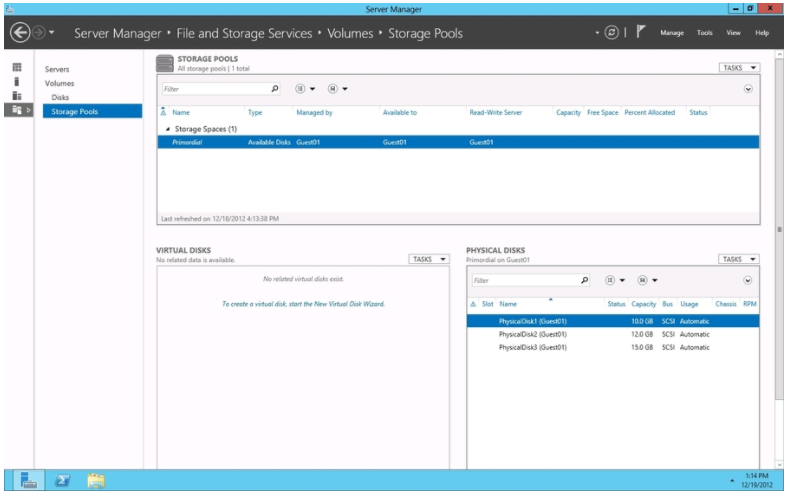Open Storage Pools list options dropdown
788x494 pixels.
pos(305,89)
